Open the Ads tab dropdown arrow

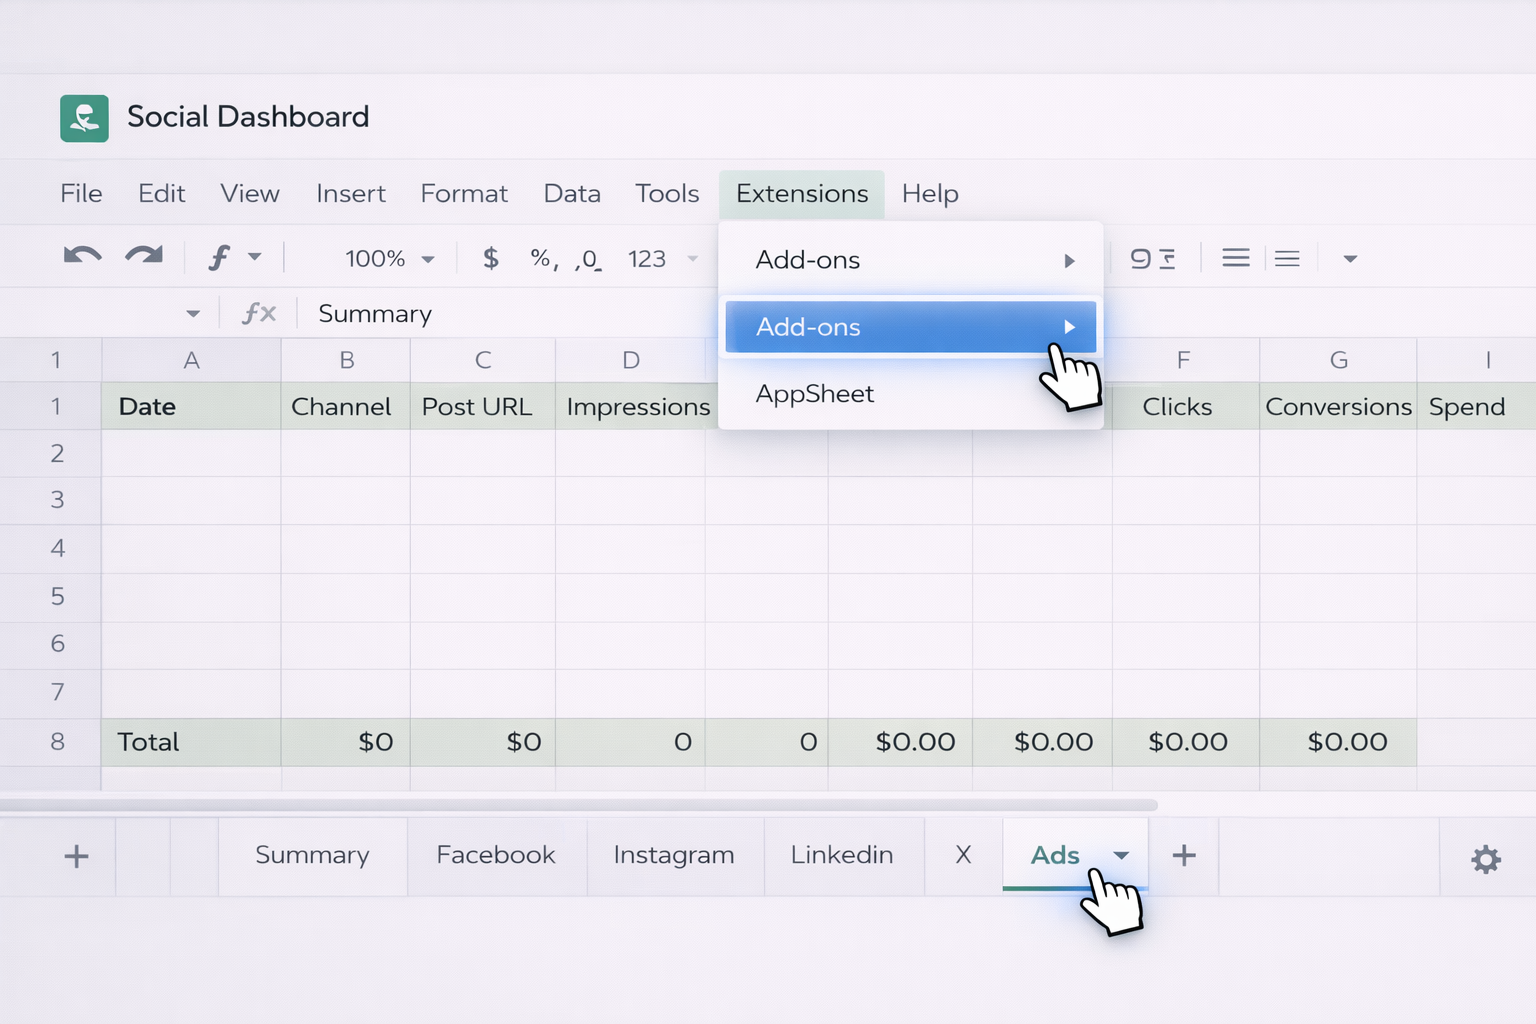pyautogui.click(x=1121, y=855)
